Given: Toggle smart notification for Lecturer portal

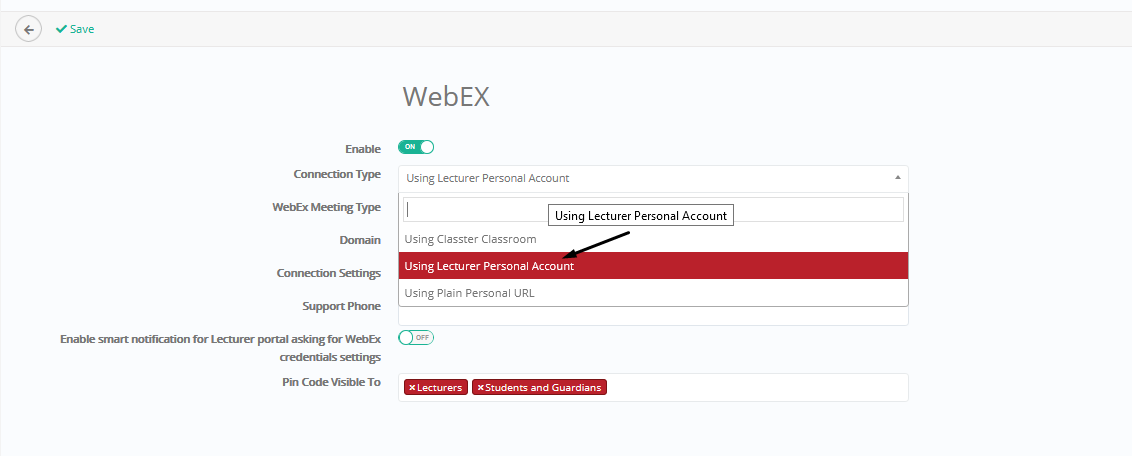Looking at the screenshot, I should (x=416, y=338).
